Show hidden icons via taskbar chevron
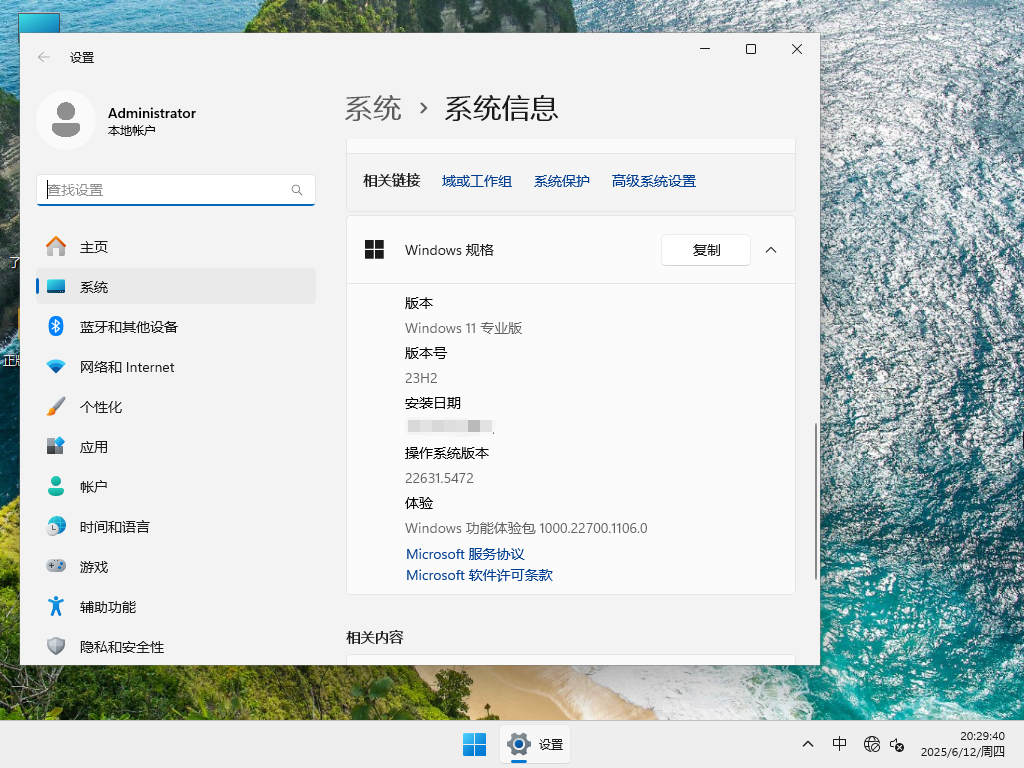Screen dimensions: 1024x768 (807, 744)
